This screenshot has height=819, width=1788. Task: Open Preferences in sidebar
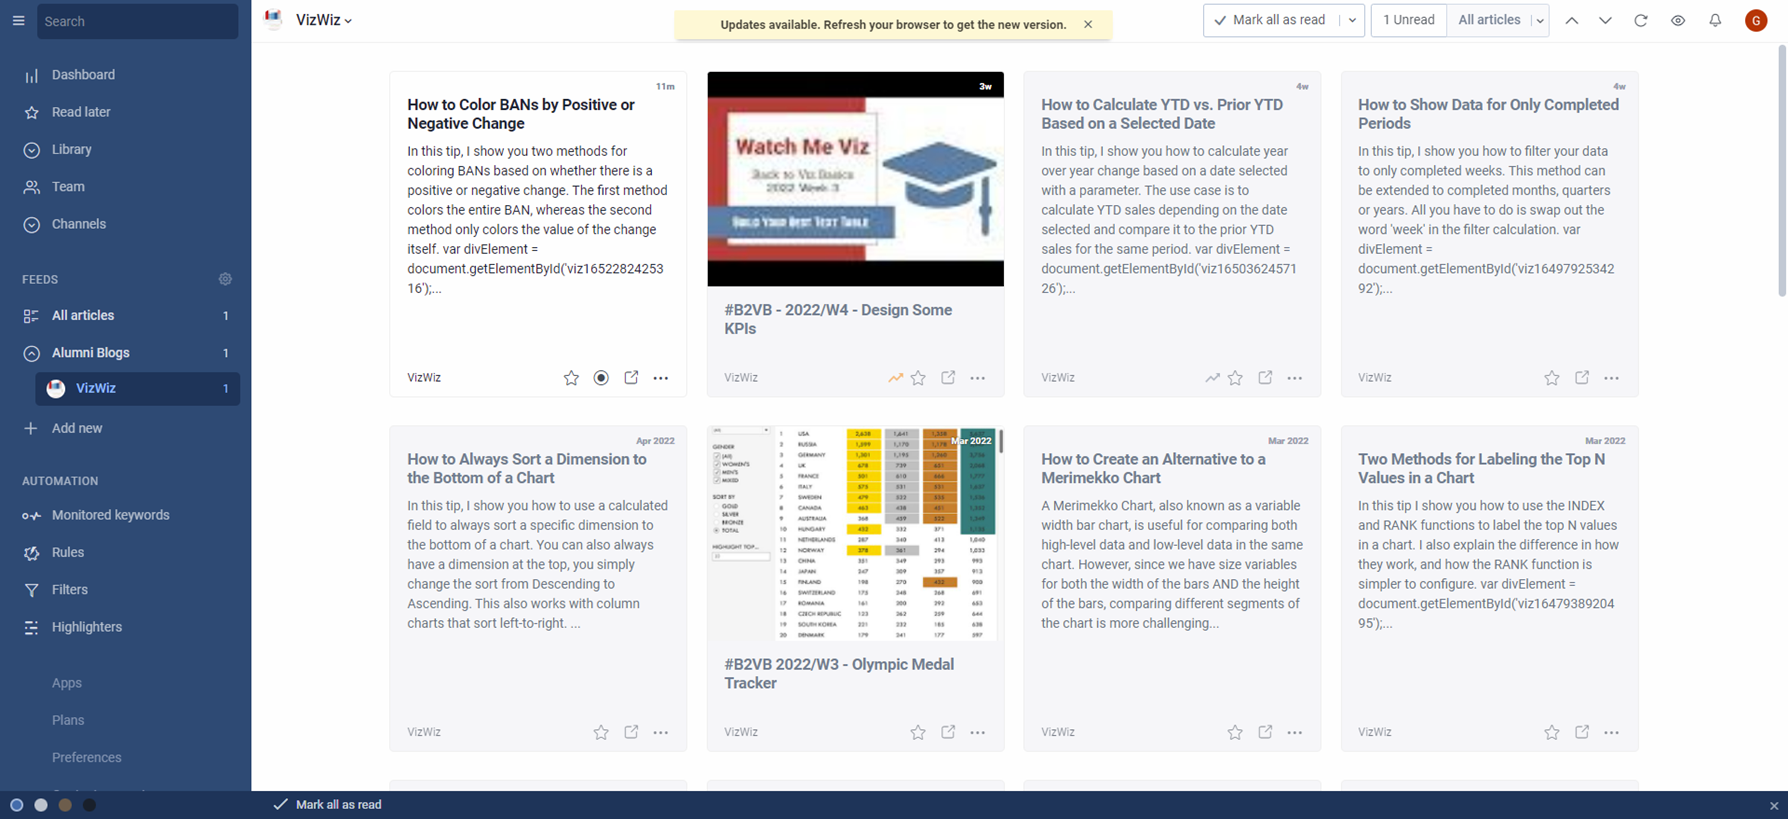click(87, 758)
